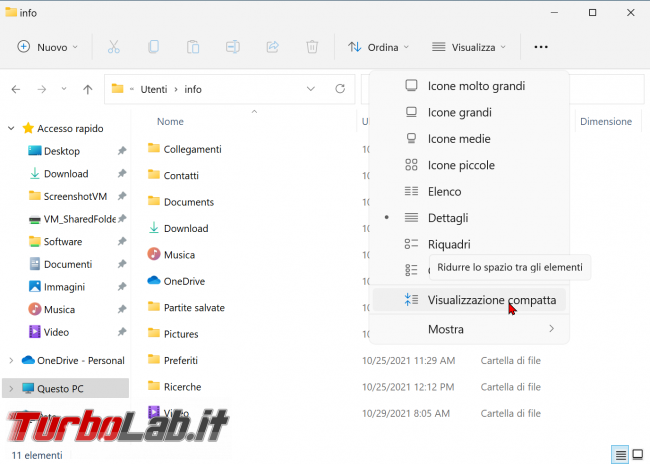Go forward with the right arrow
Image resolution: width=650 pixels, height=464 pixels.
pos(41,89)
